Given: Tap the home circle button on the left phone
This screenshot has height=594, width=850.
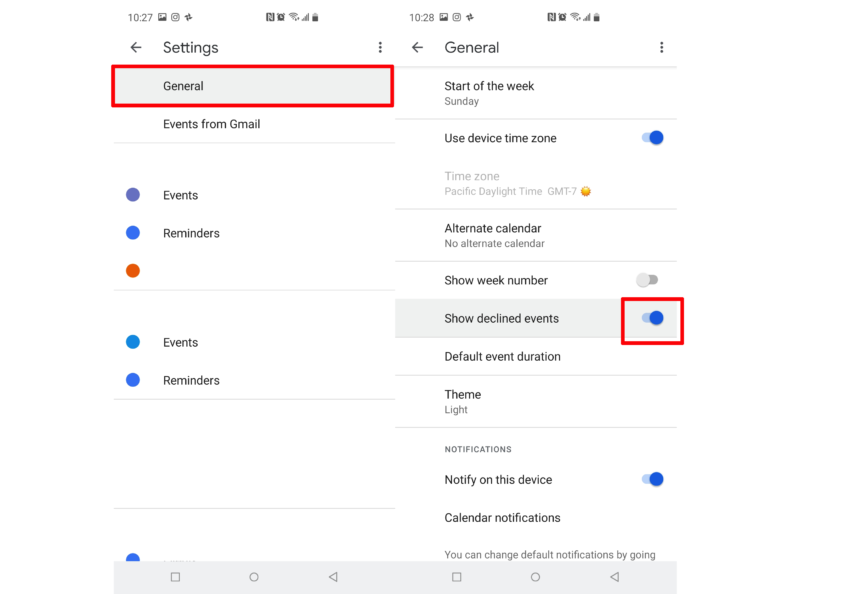Looking at the screenshot, I should click(254, 577).
